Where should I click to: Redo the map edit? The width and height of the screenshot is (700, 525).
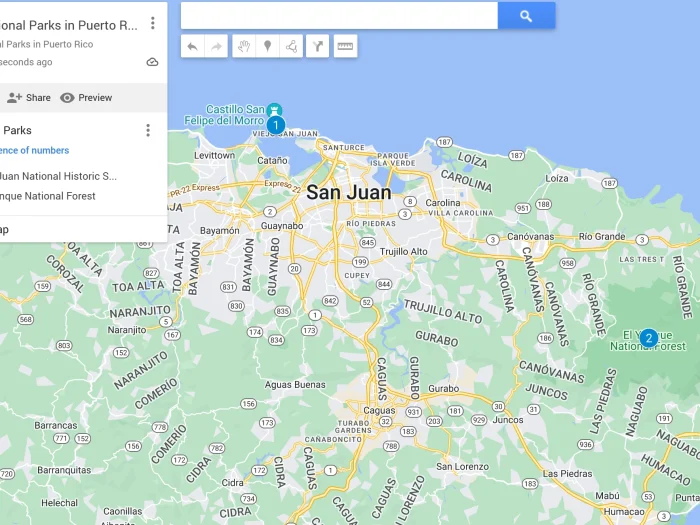coord(216,46)
